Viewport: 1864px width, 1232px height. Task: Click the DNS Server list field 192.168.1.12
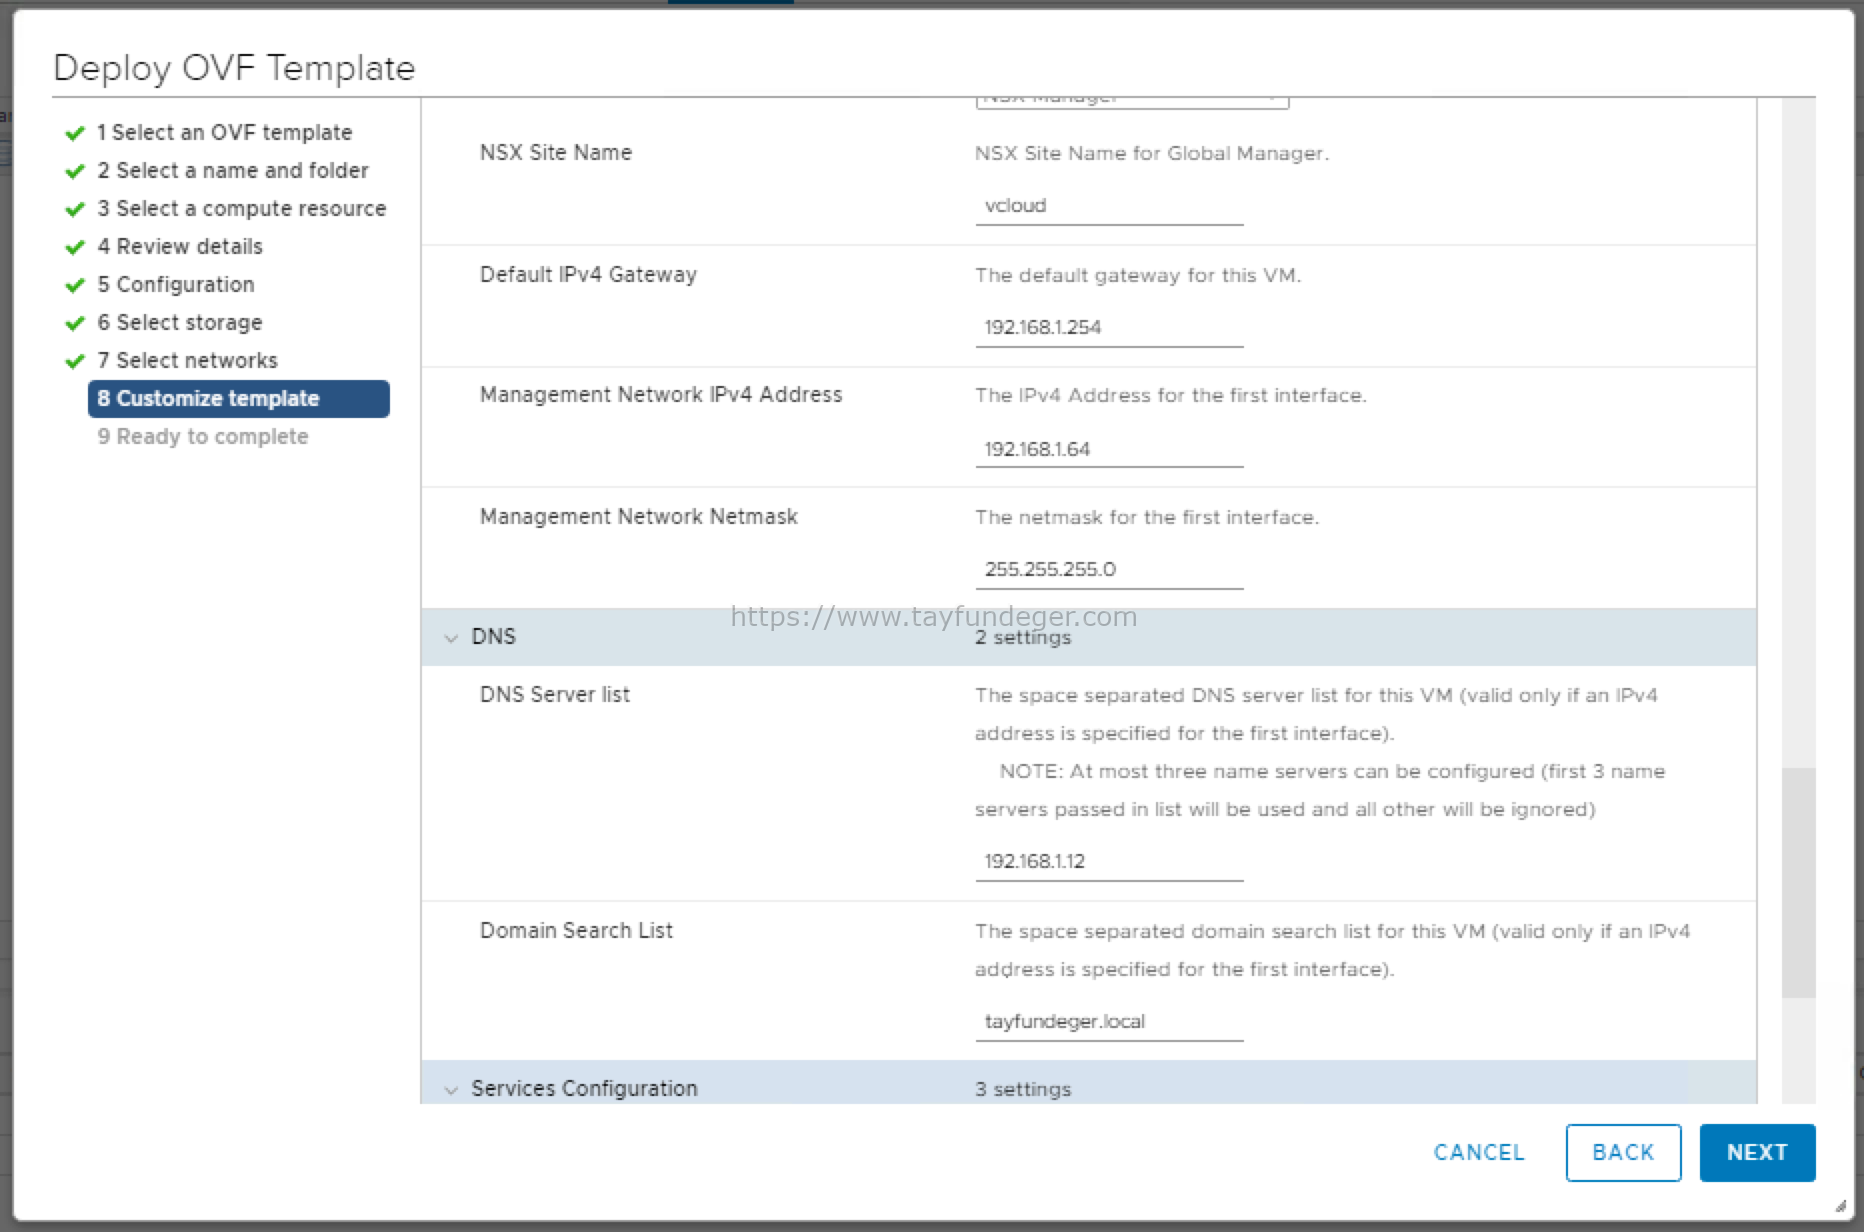coord(1109,862)
